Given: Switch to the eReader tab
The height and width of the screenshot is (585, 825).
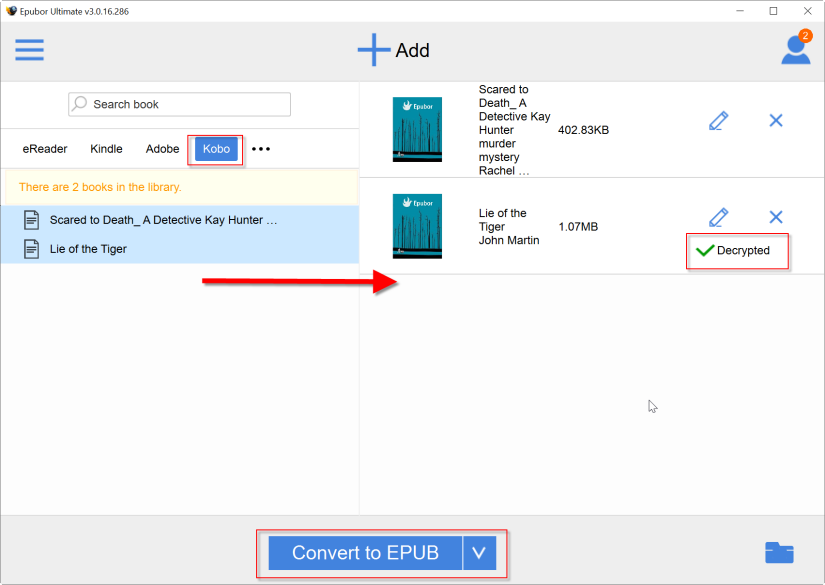Looking at the screenshot, I should pos(45,149).
